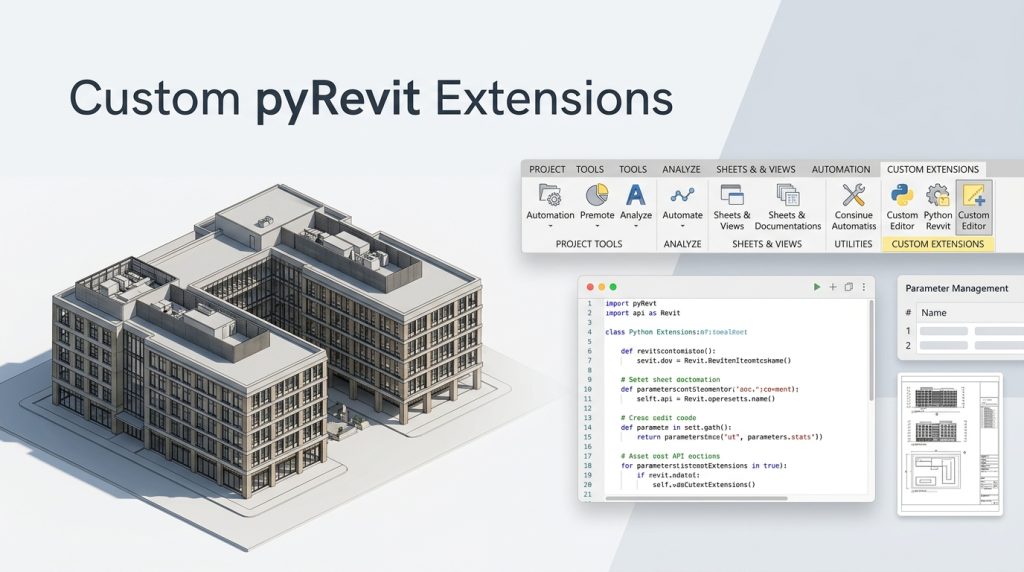1024x572 pixels.
Task: Click the Name column header
Action: tap(934, 313)
